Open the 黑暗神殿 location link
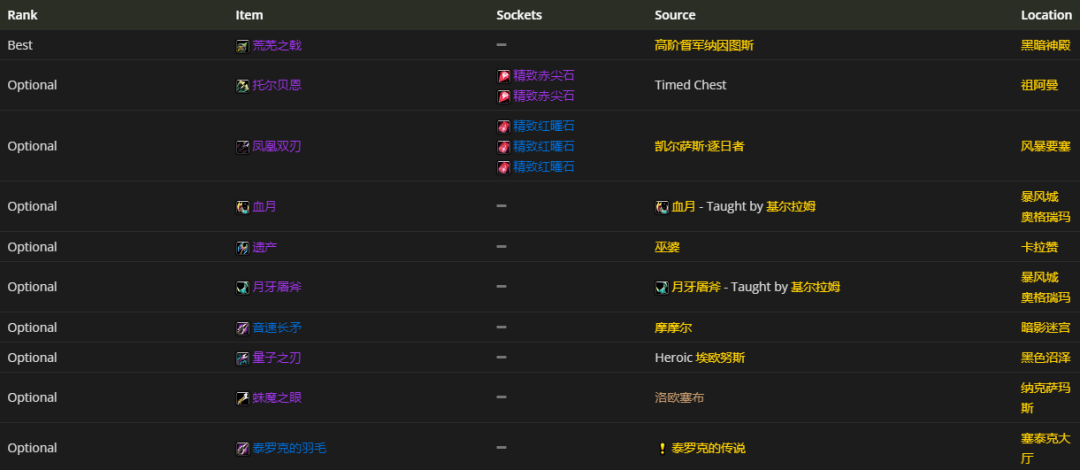1080x470 pixels. coord(1045,45)
